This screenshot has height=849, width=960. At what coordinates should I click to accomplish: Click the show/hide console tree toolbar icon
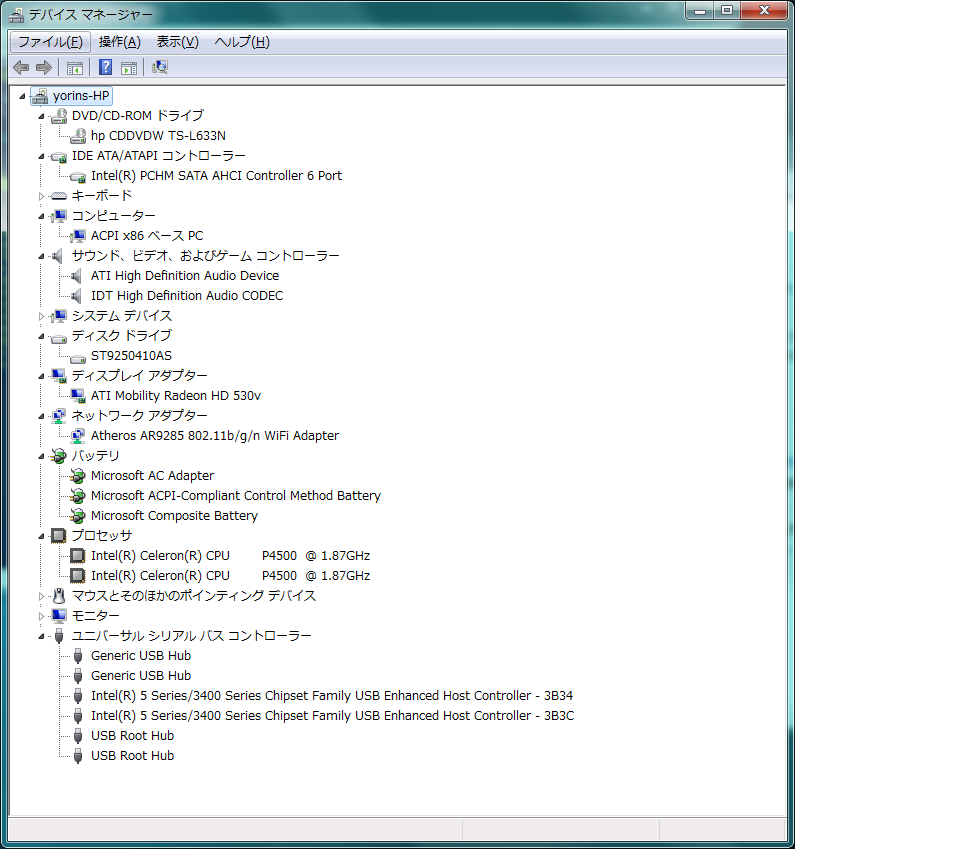point(75,68)
